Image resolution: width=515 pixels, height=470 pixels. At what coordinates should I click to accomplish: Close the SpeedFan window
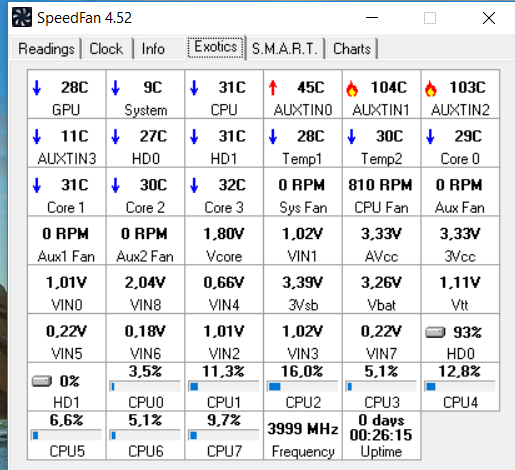[489, 18]
